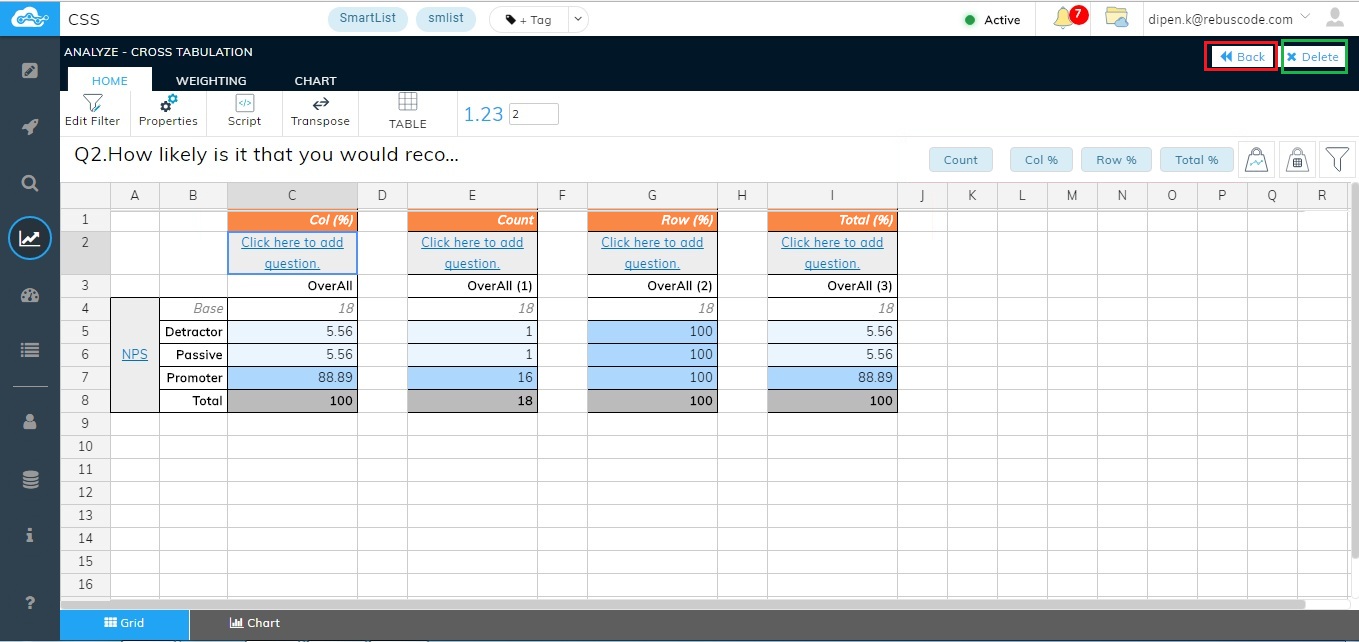Click the Q2 question title text

point(267,155)
